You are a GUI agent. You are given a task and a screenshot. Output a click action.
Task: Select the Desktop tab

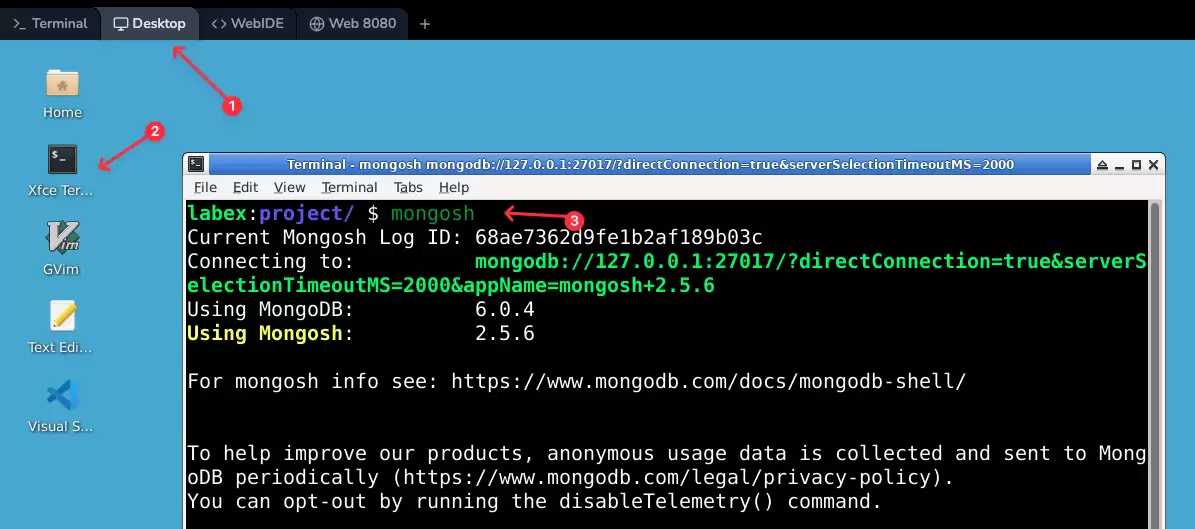pyautogui.click(x=149, y=24)
